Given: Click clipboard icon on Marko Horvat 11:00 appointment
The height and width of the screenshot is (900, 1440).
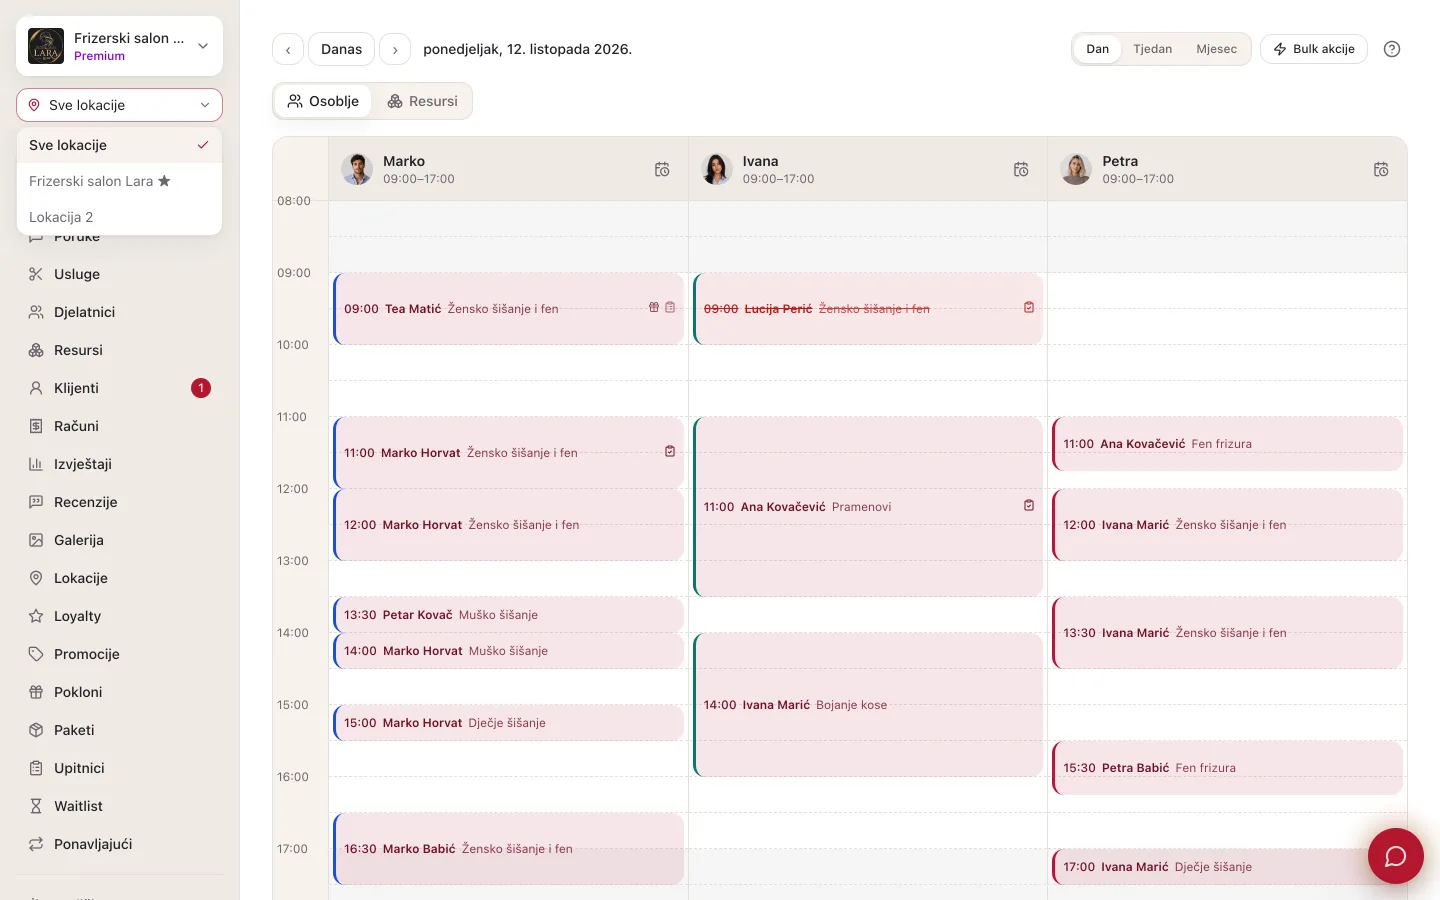Looking at the screenshot, I should coord(670,452).
